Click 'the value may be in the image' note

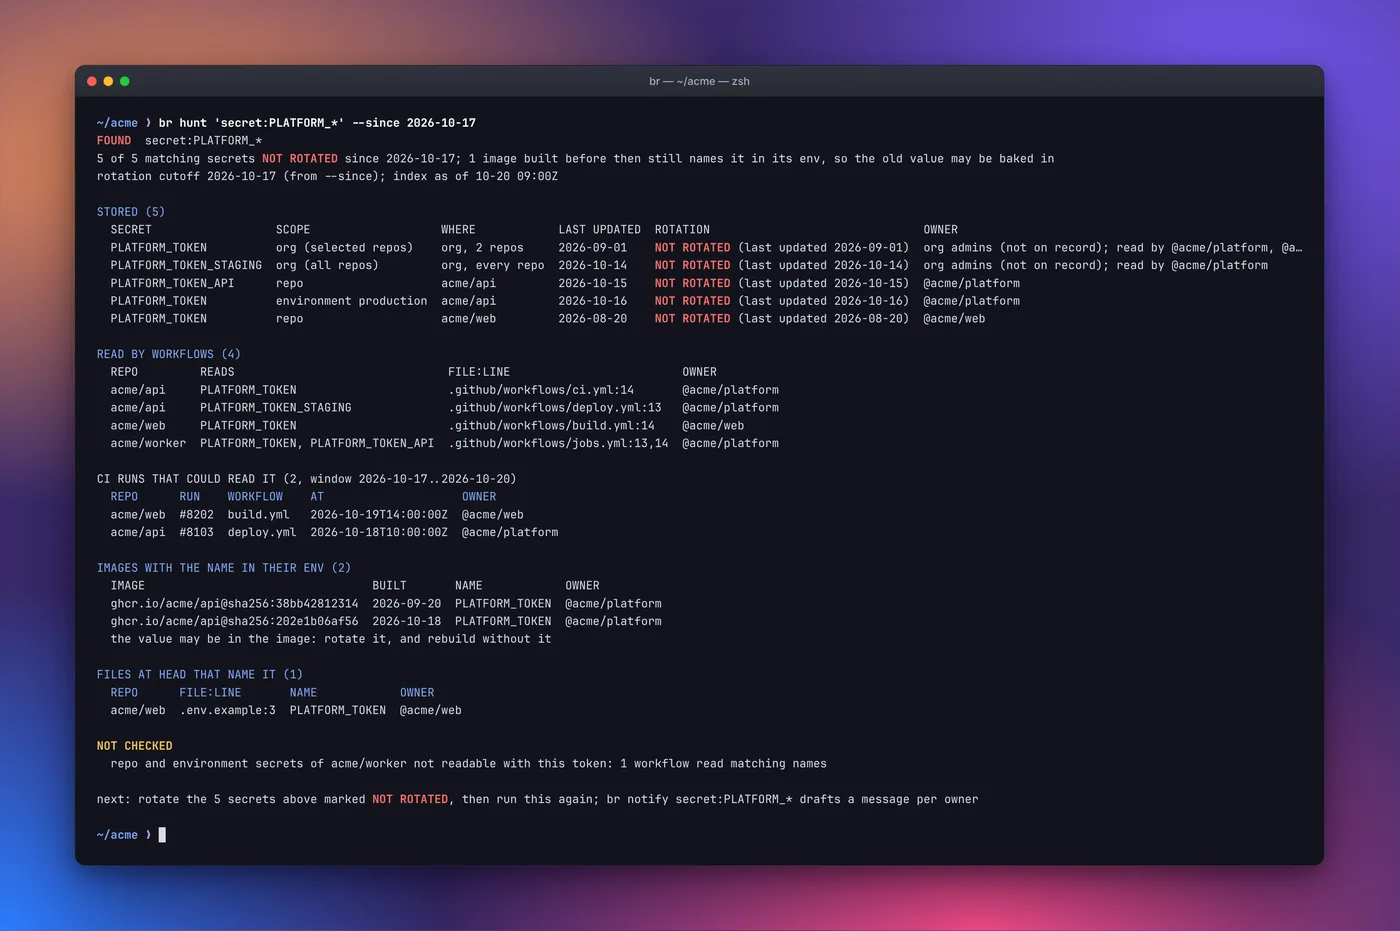(331, 639)
